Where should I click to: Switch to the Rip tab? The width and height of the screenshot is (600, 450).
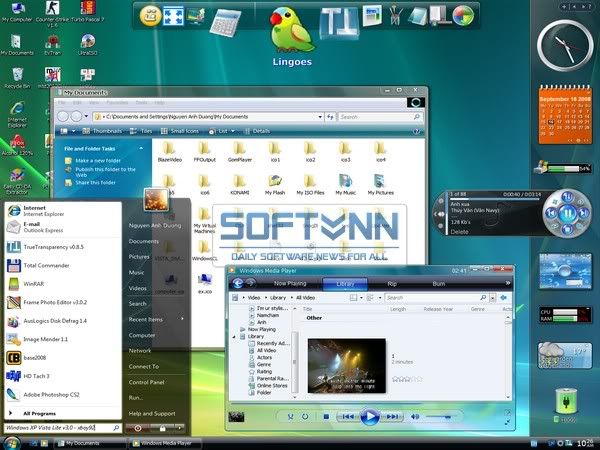click(x=392, y=284)
